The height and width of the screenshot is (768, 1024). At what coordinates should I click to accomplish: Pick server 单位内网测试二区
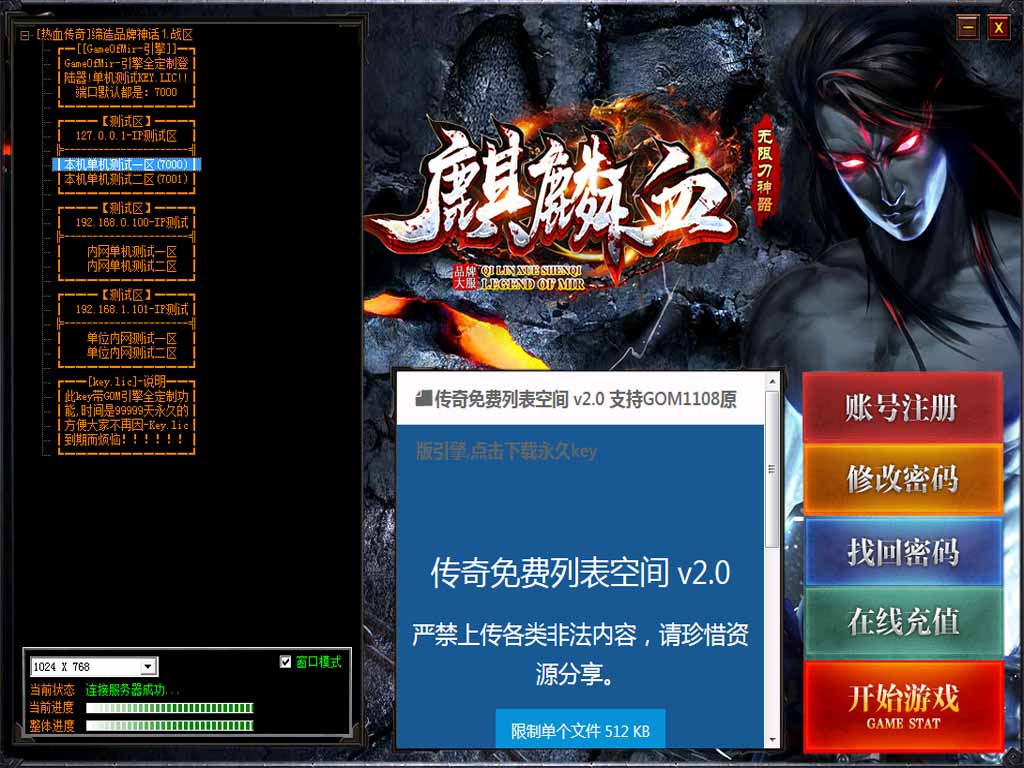132,353
